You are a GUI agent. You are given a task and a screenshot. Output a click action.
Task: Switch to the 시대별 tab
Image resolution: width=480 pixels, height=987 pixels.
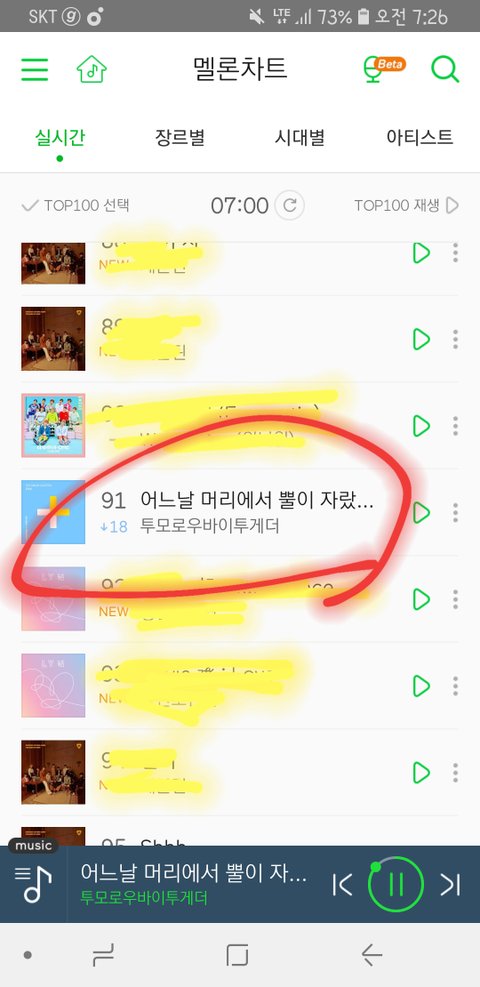pyautogui.click(x=300, y=137)
